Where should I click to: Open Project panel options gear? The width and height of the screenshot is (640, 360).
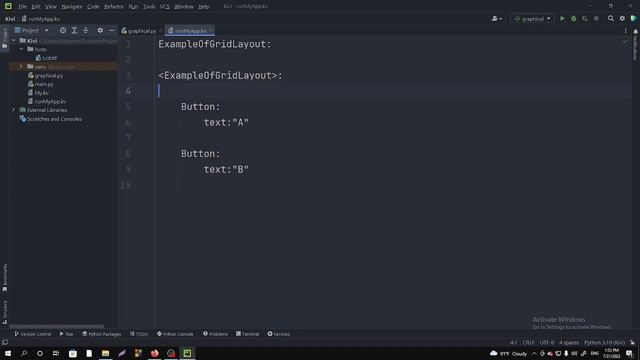100,31
